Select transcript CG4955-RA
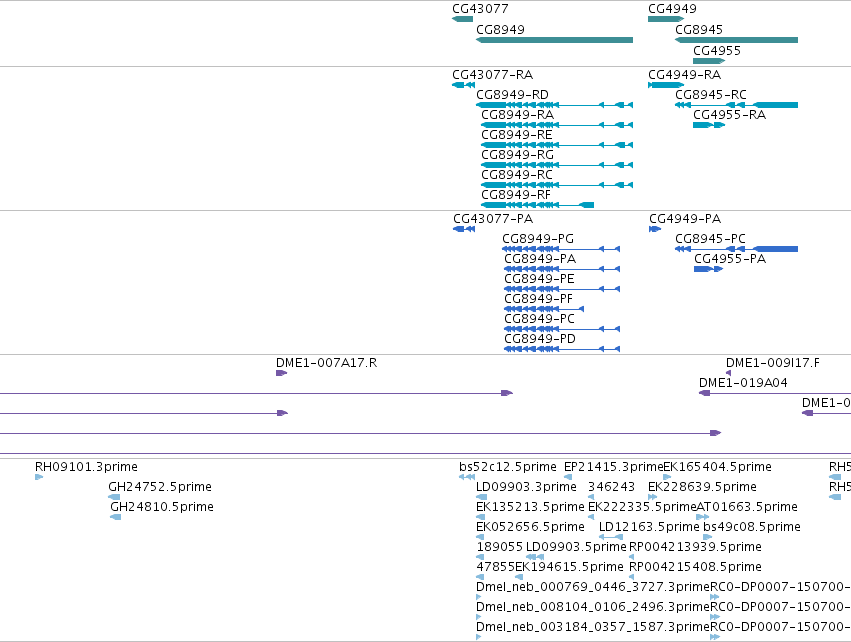The image size is (851, 642). 709,125
